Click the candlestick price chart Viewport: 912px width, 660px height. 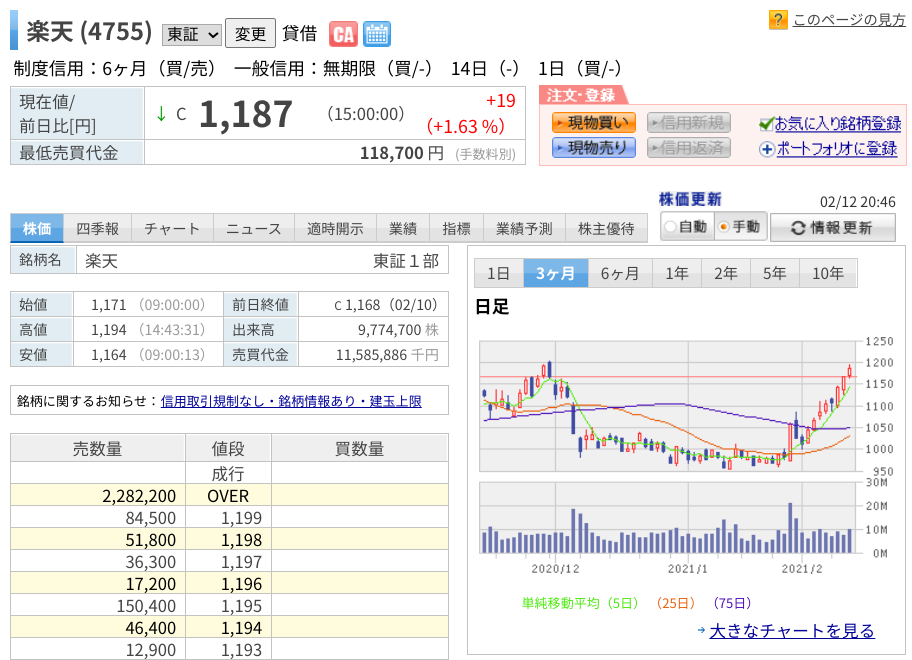tap(668, 406)
